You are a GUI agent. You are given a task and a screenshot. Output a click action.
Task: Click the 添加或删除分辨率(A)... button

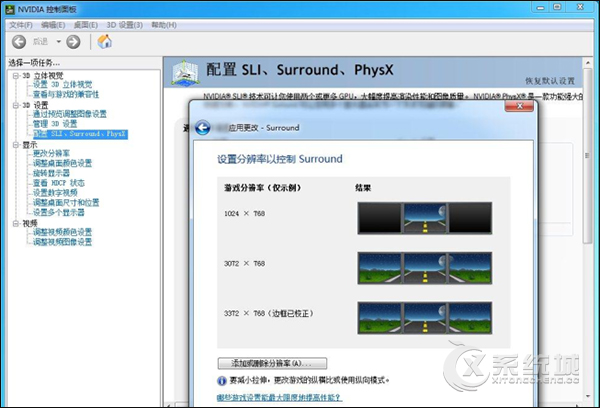272,363
